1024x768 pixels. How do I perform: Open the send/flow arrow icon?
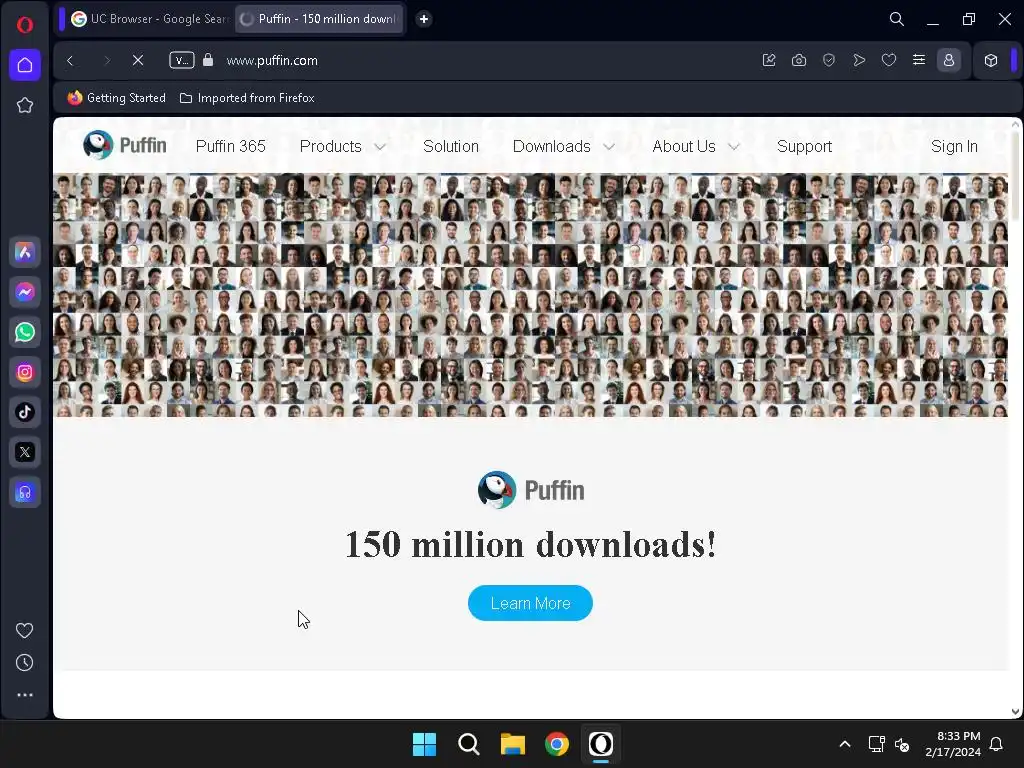click(859, 60)
